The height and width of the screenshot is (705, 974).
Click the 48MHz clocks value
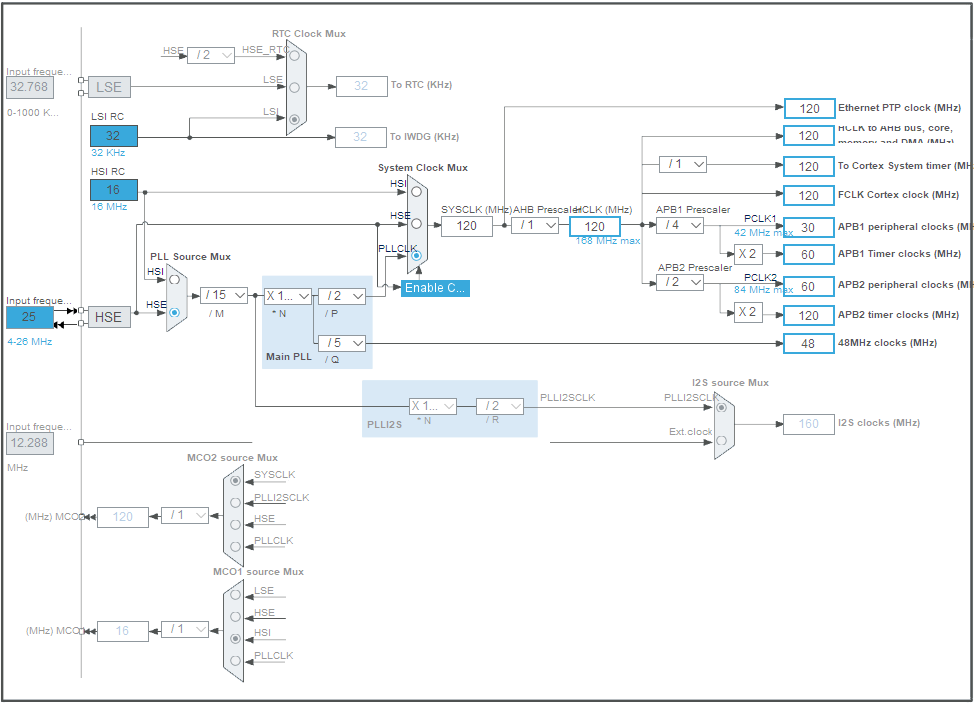pos(809,343)
